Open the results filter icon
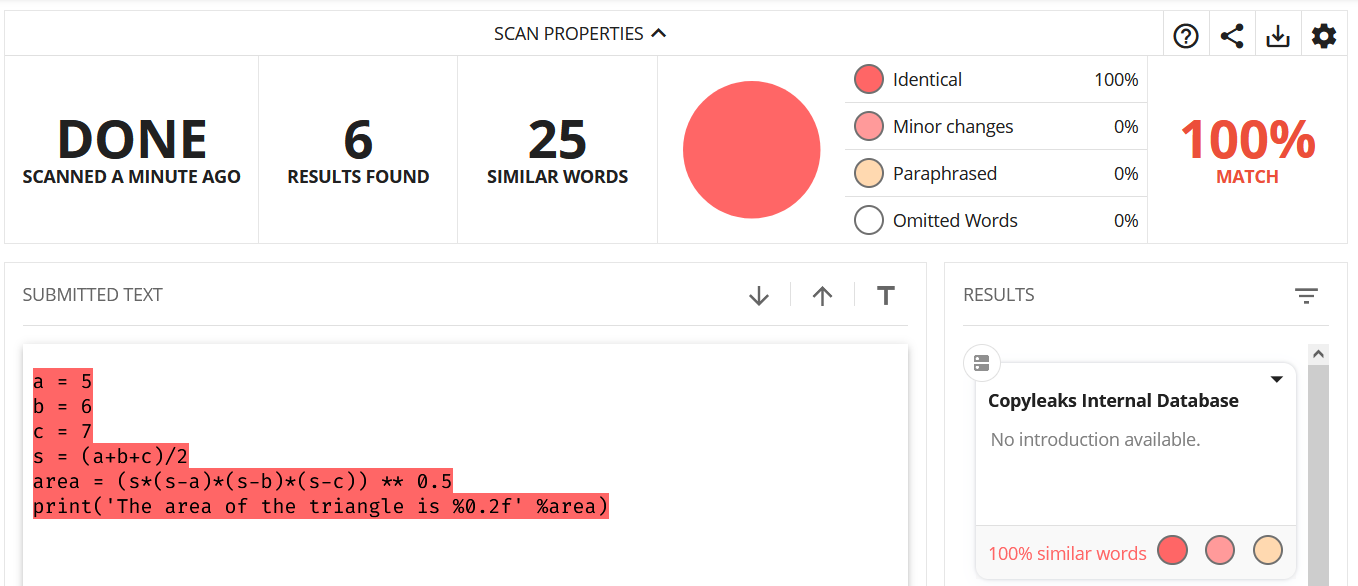This screenshot has width=1358, height=586. [1306, 296]
